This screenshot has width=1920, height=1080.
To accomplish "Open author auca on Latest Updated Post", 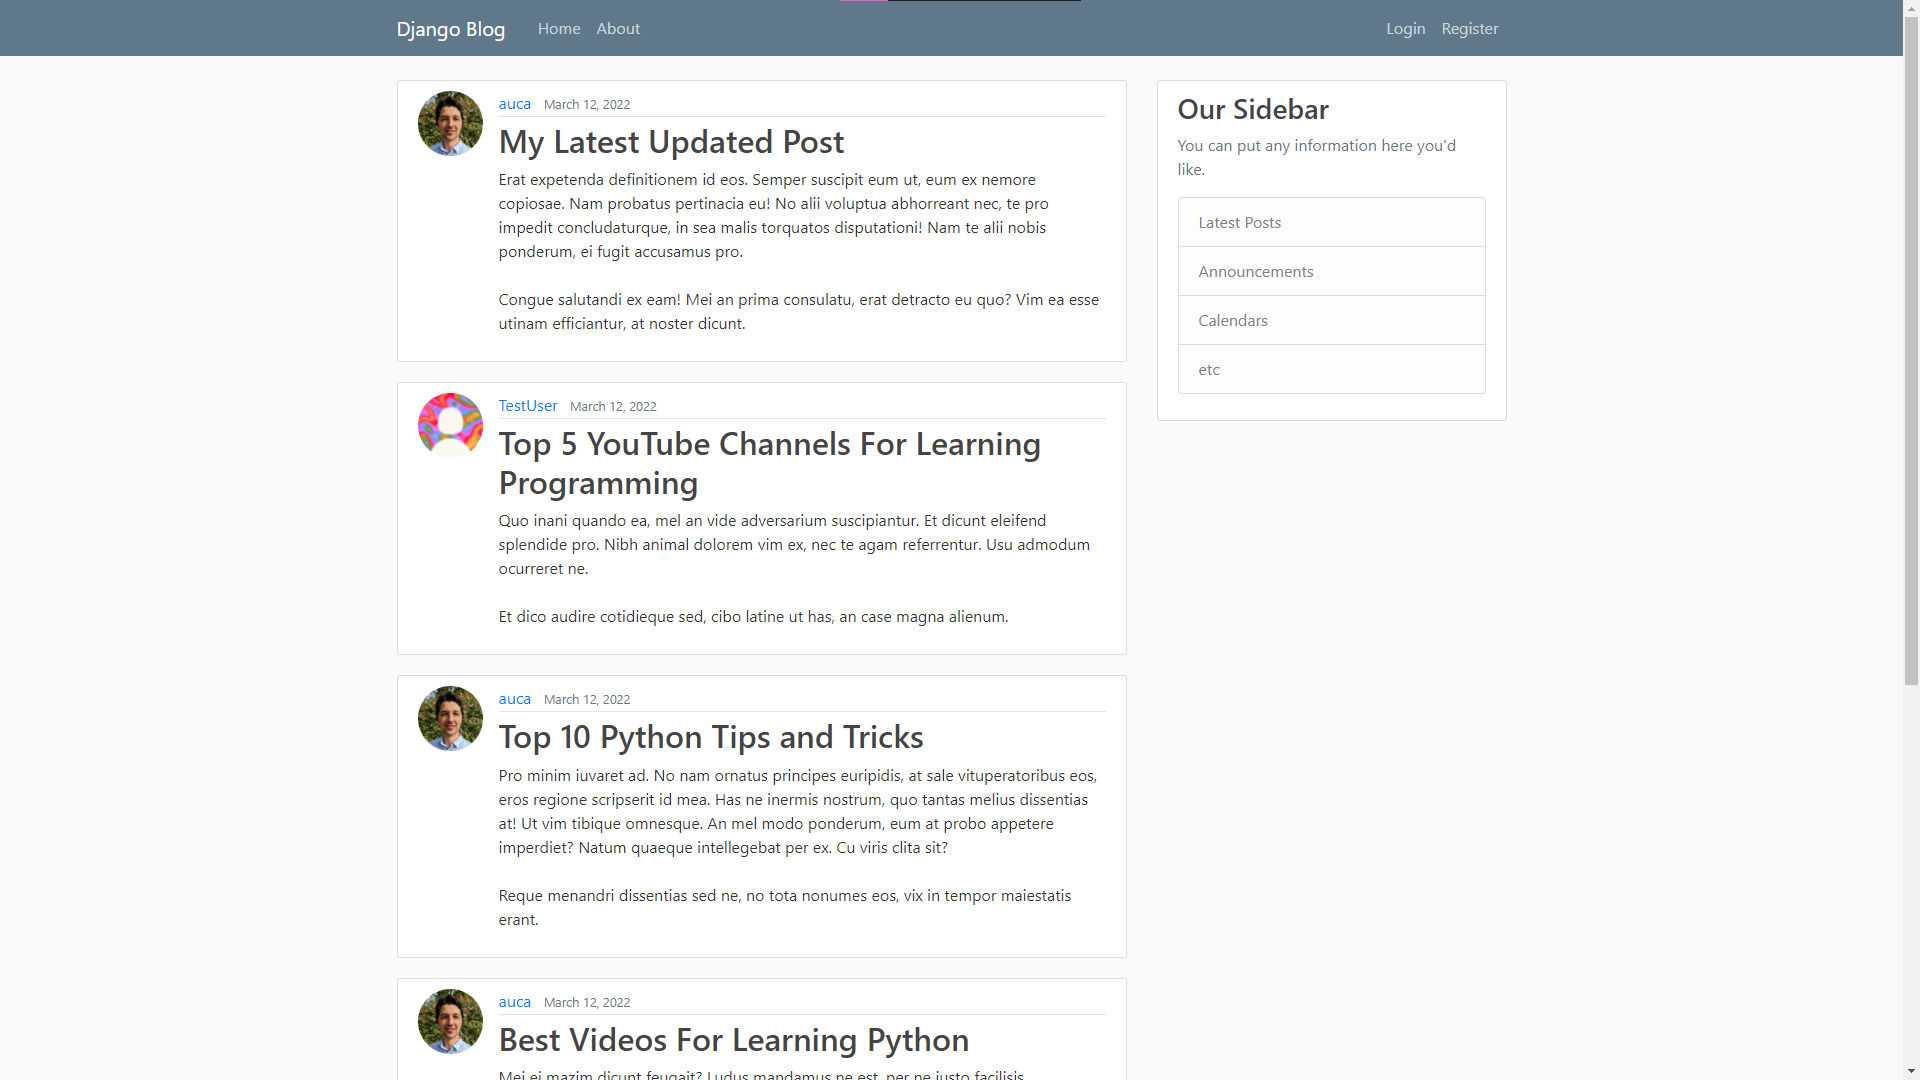I will pos(514,104).
